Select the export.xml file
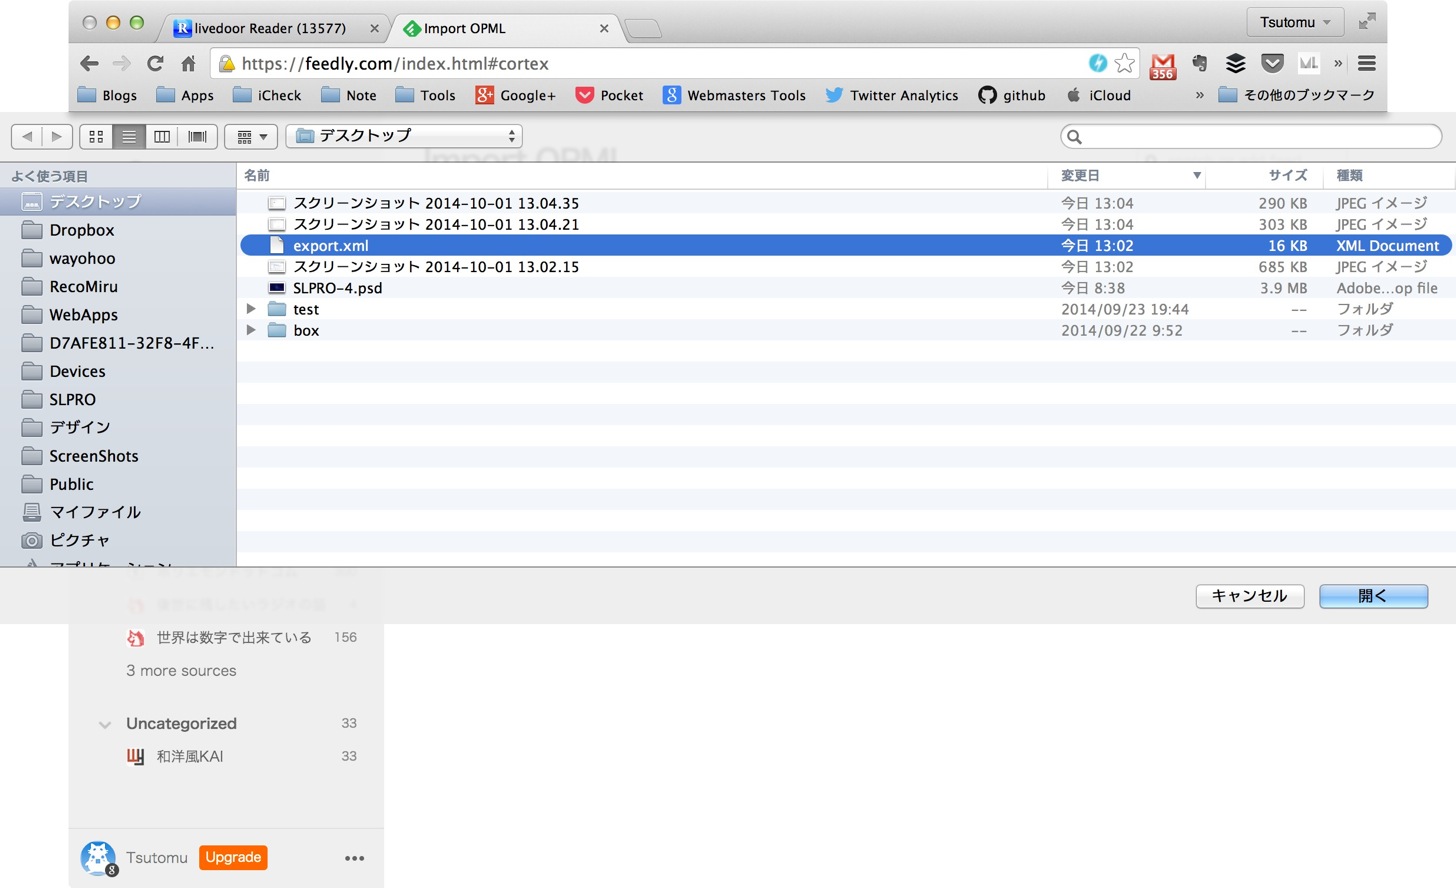 [846, 245]
